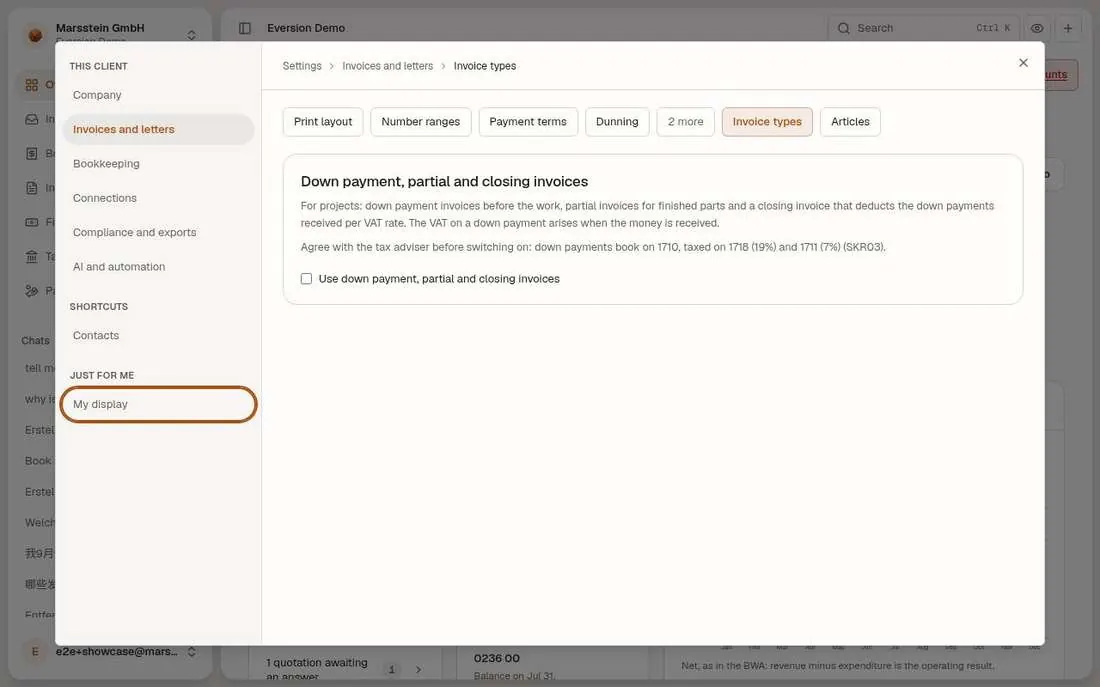Click the Search input field
1100x687 pixels.
tap(923, 28)
